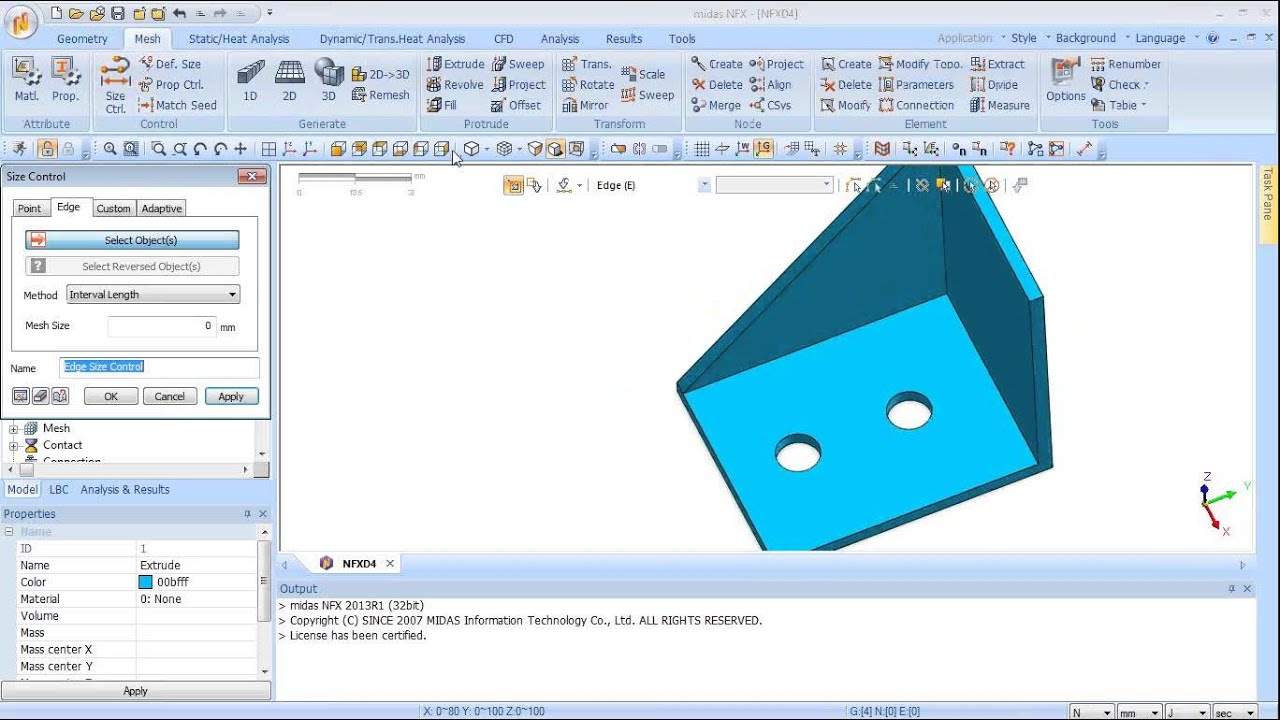The height and width of the screenshot is (720, 1280).
Task: Switch to the Adaptive tab
Action: click(161, 208)
